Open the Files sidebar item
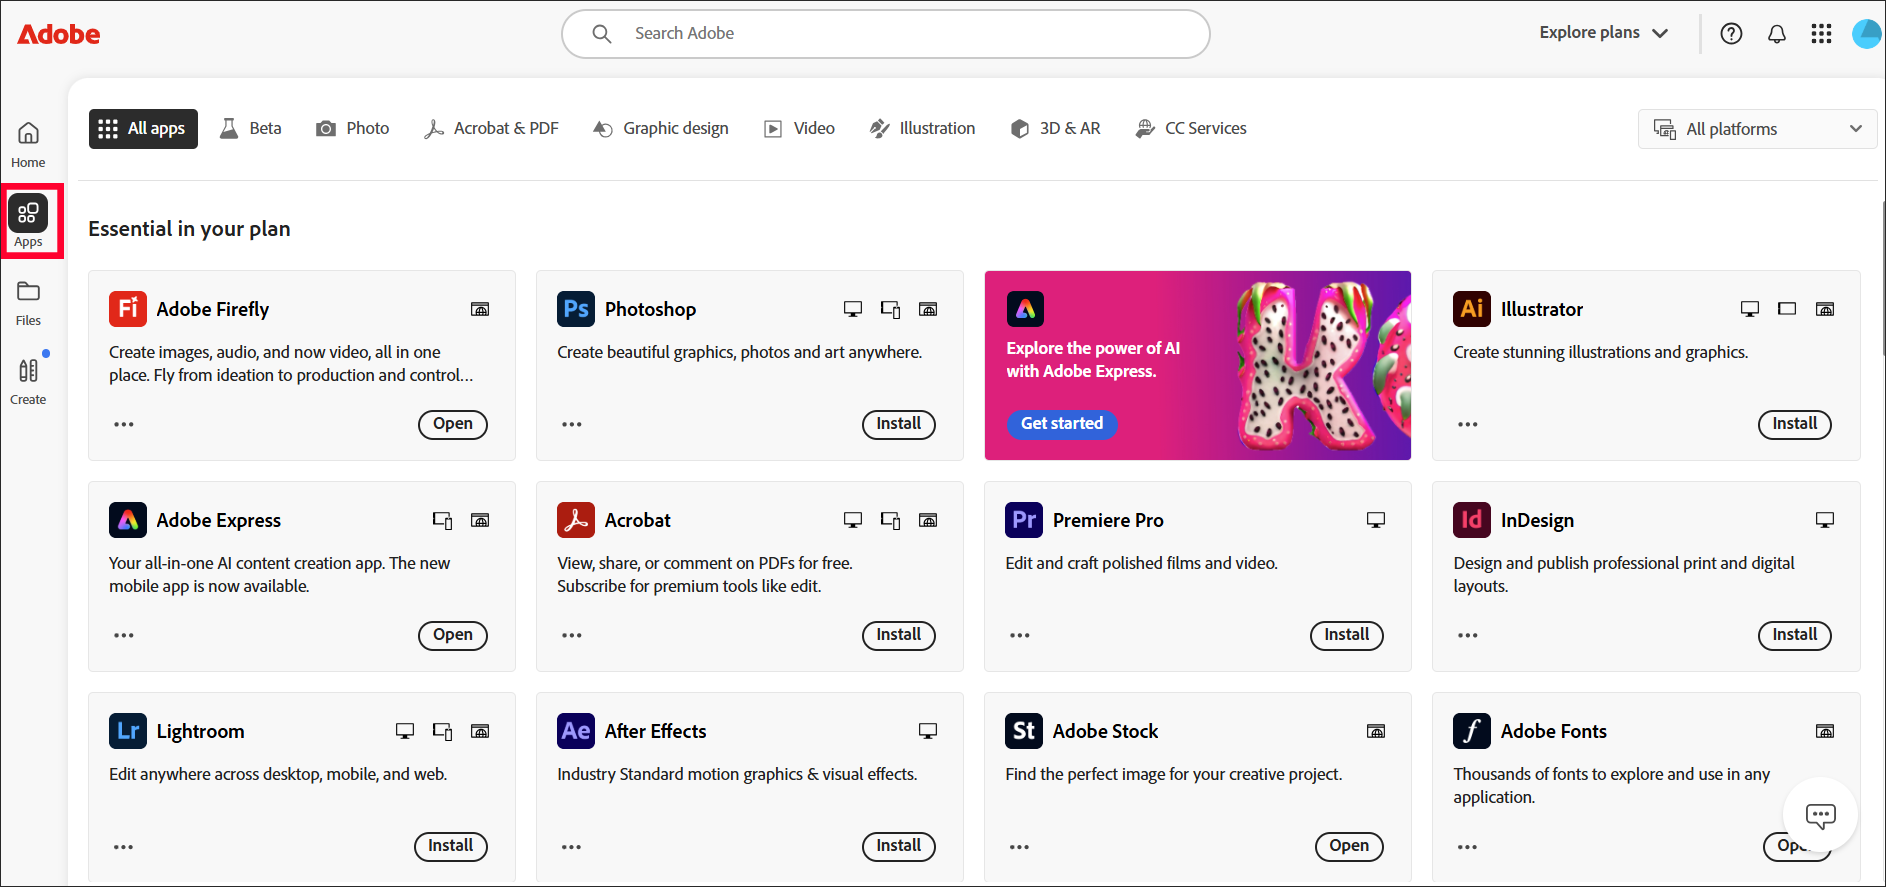The width and height of the screenshot is (1886, 887). click(28, 303)
